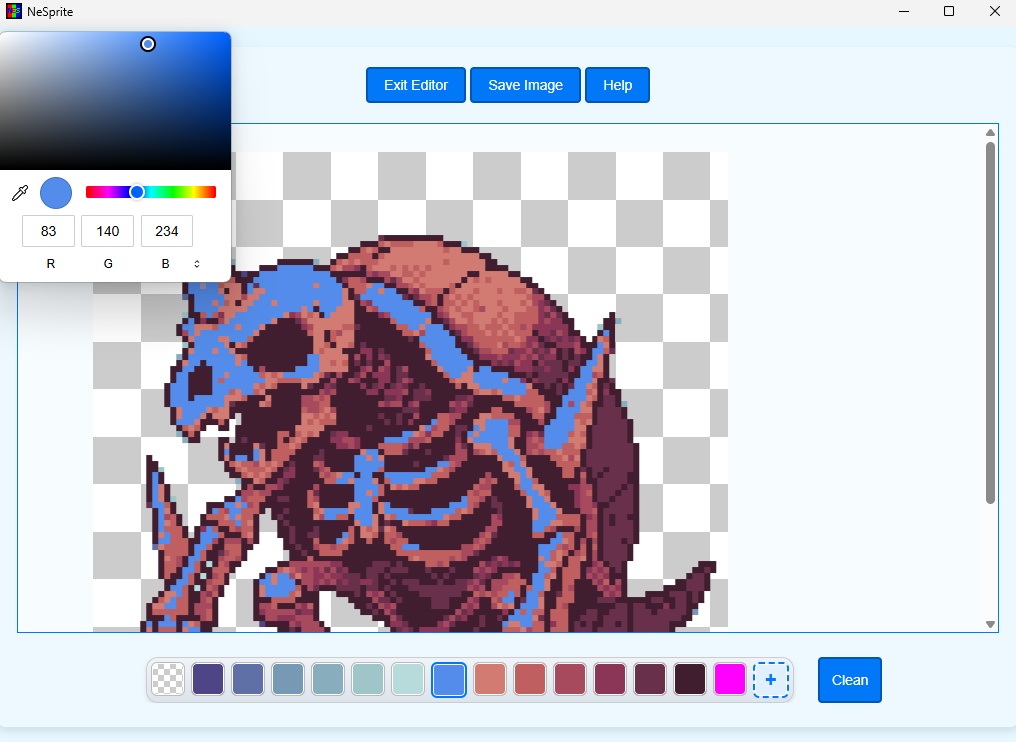The image size is (1016, 742).
Task: Click the G value field showing 140
Action: [108, 231]
